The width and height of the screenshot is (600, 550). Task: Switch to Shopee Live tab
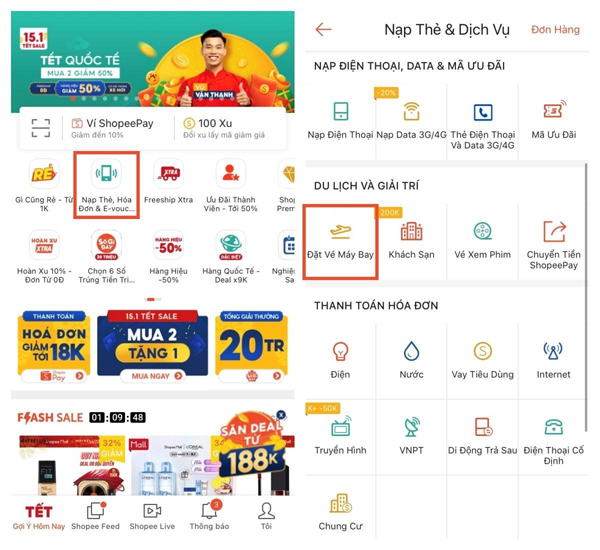coord(152,517)
